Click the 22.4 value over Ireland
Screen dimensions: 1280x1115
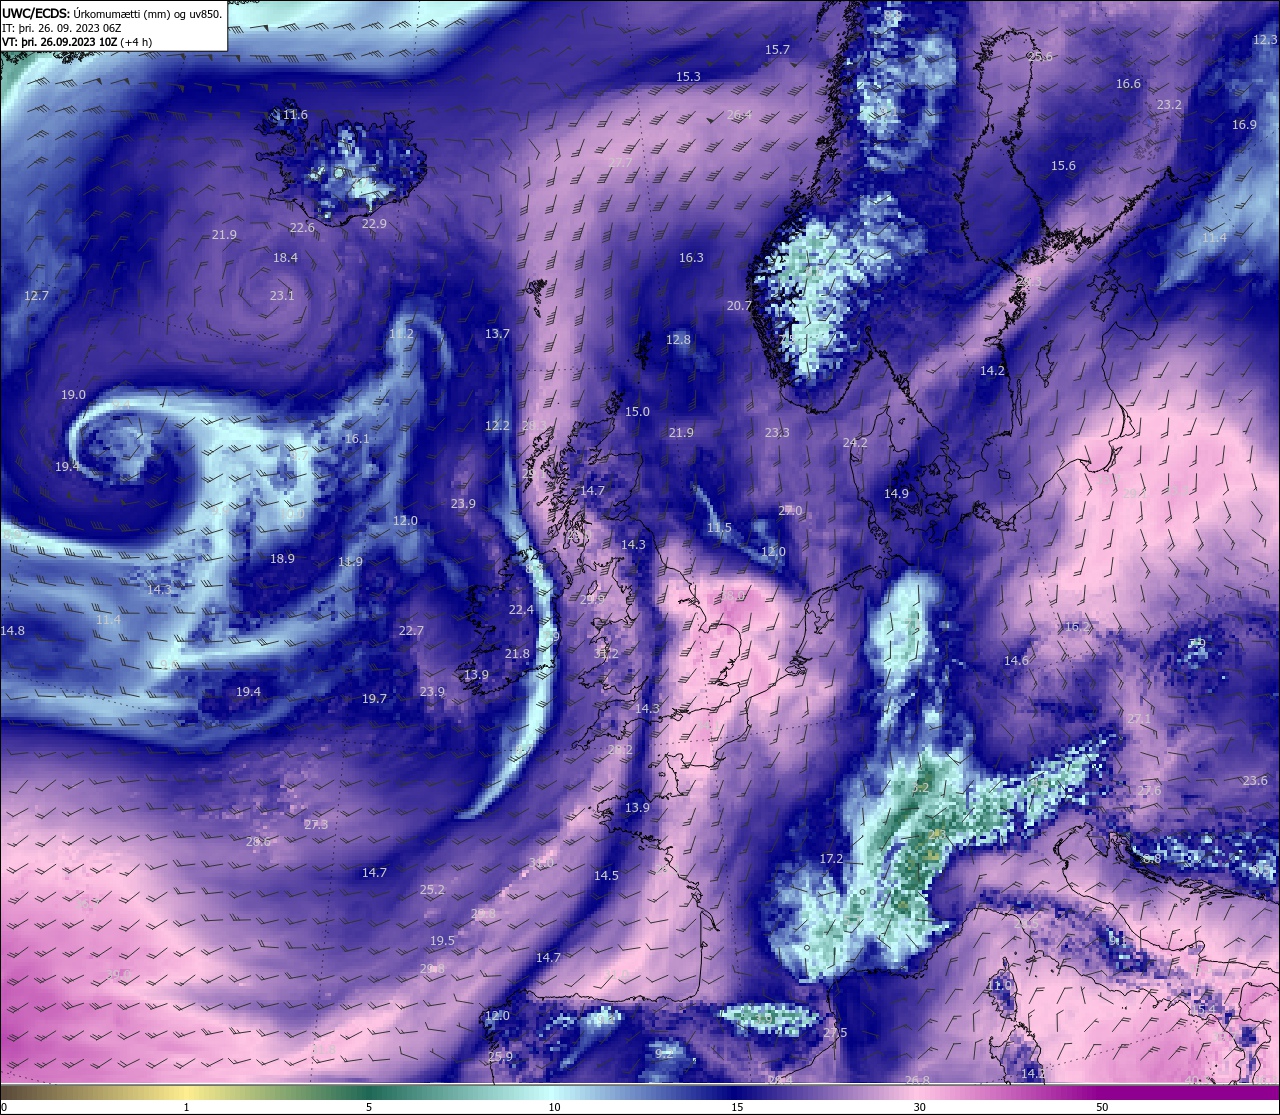521,610
